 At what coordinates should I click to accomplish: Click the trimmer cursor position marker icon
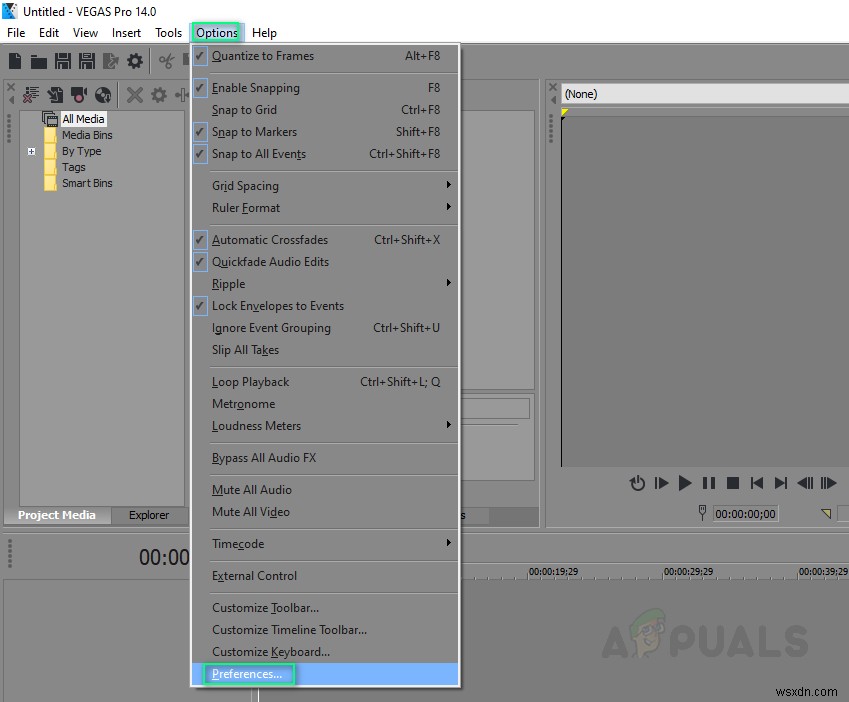coord(702,513)
